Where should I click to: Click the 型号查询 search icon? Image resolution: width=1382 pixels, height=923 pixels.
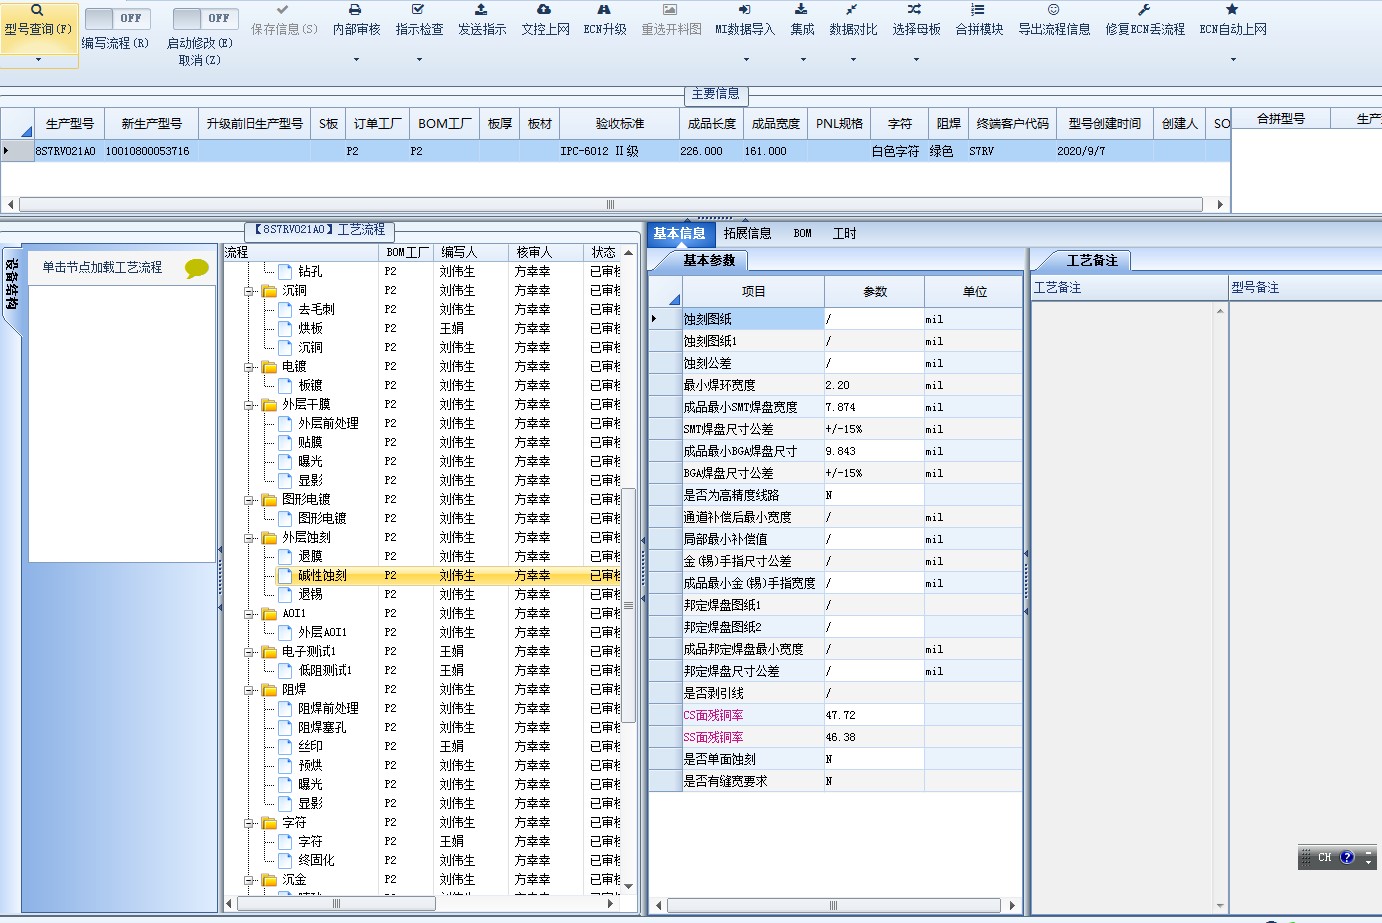(x=37, y=10)
